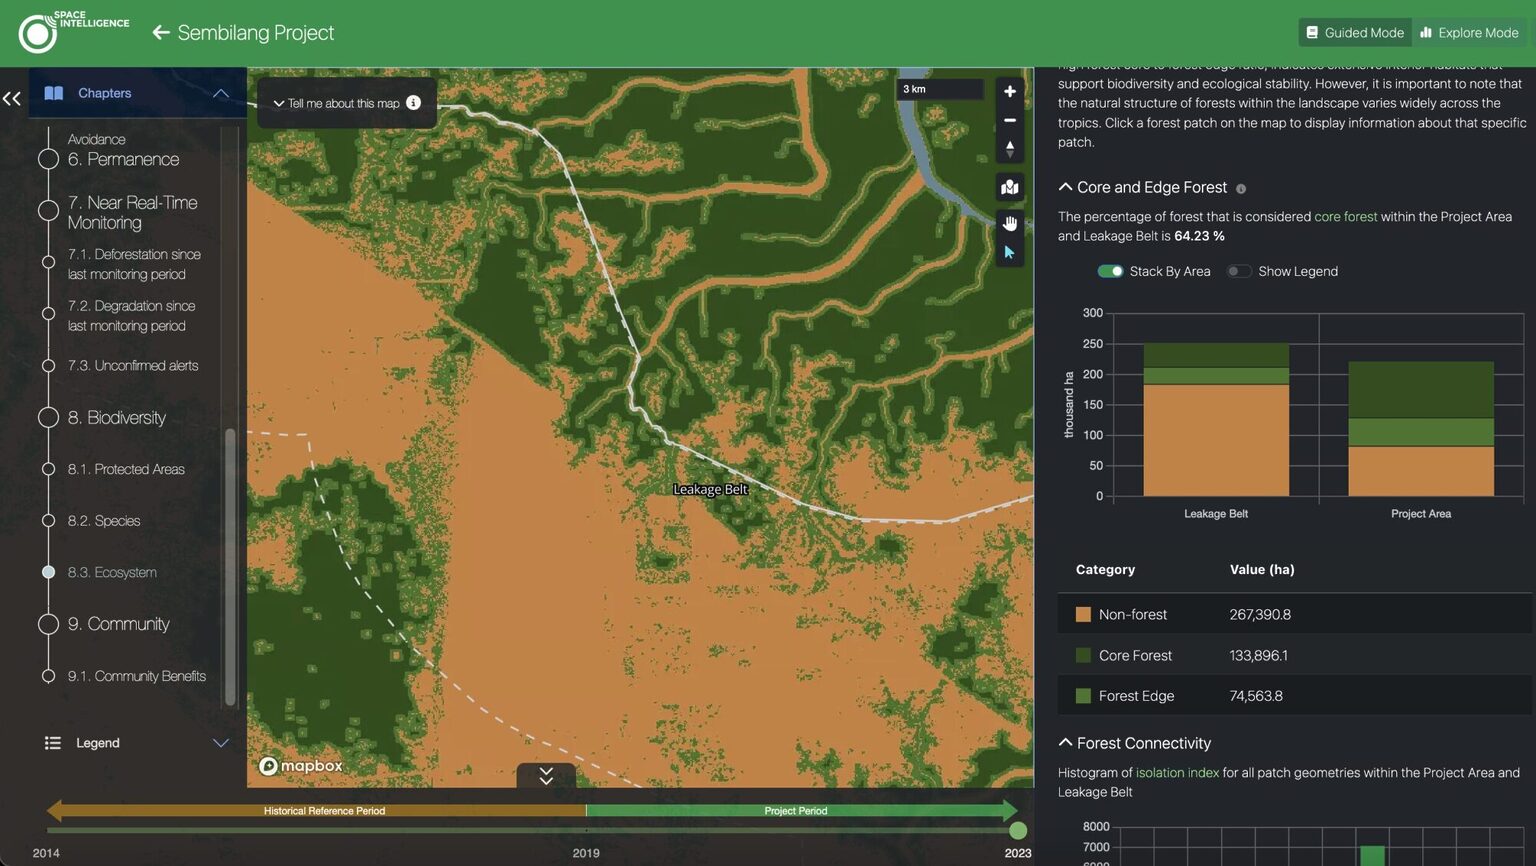
Task: Click the Core Forest value 133,896.1
Action: point(1258,655)
